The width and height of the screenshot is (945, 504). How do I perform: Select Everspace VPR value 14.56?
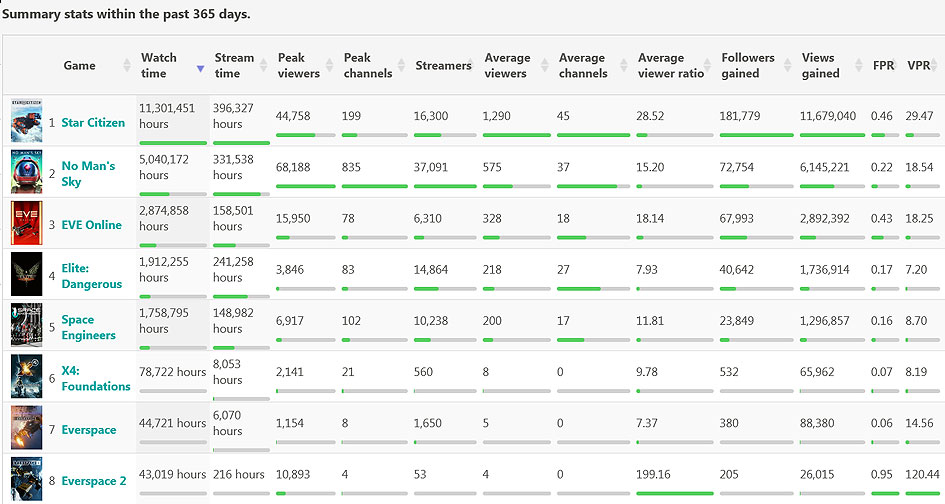pos(919,423)
